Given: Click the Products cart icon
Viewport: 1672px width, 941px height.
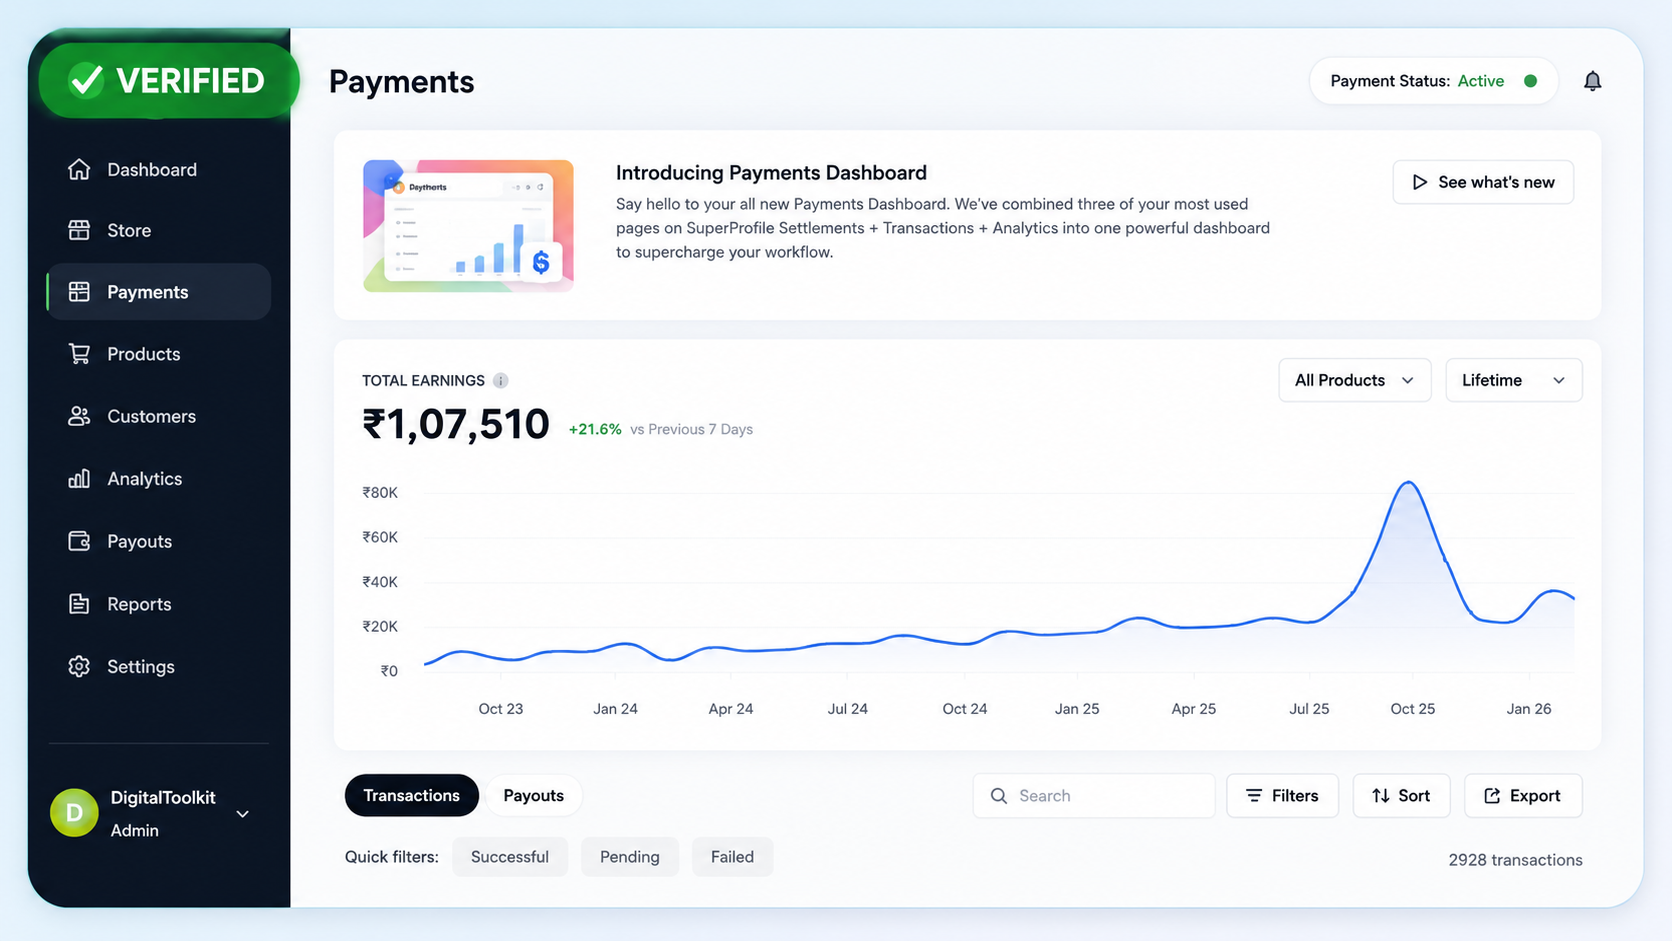Looking at the screenshot, I should point(79,354).
